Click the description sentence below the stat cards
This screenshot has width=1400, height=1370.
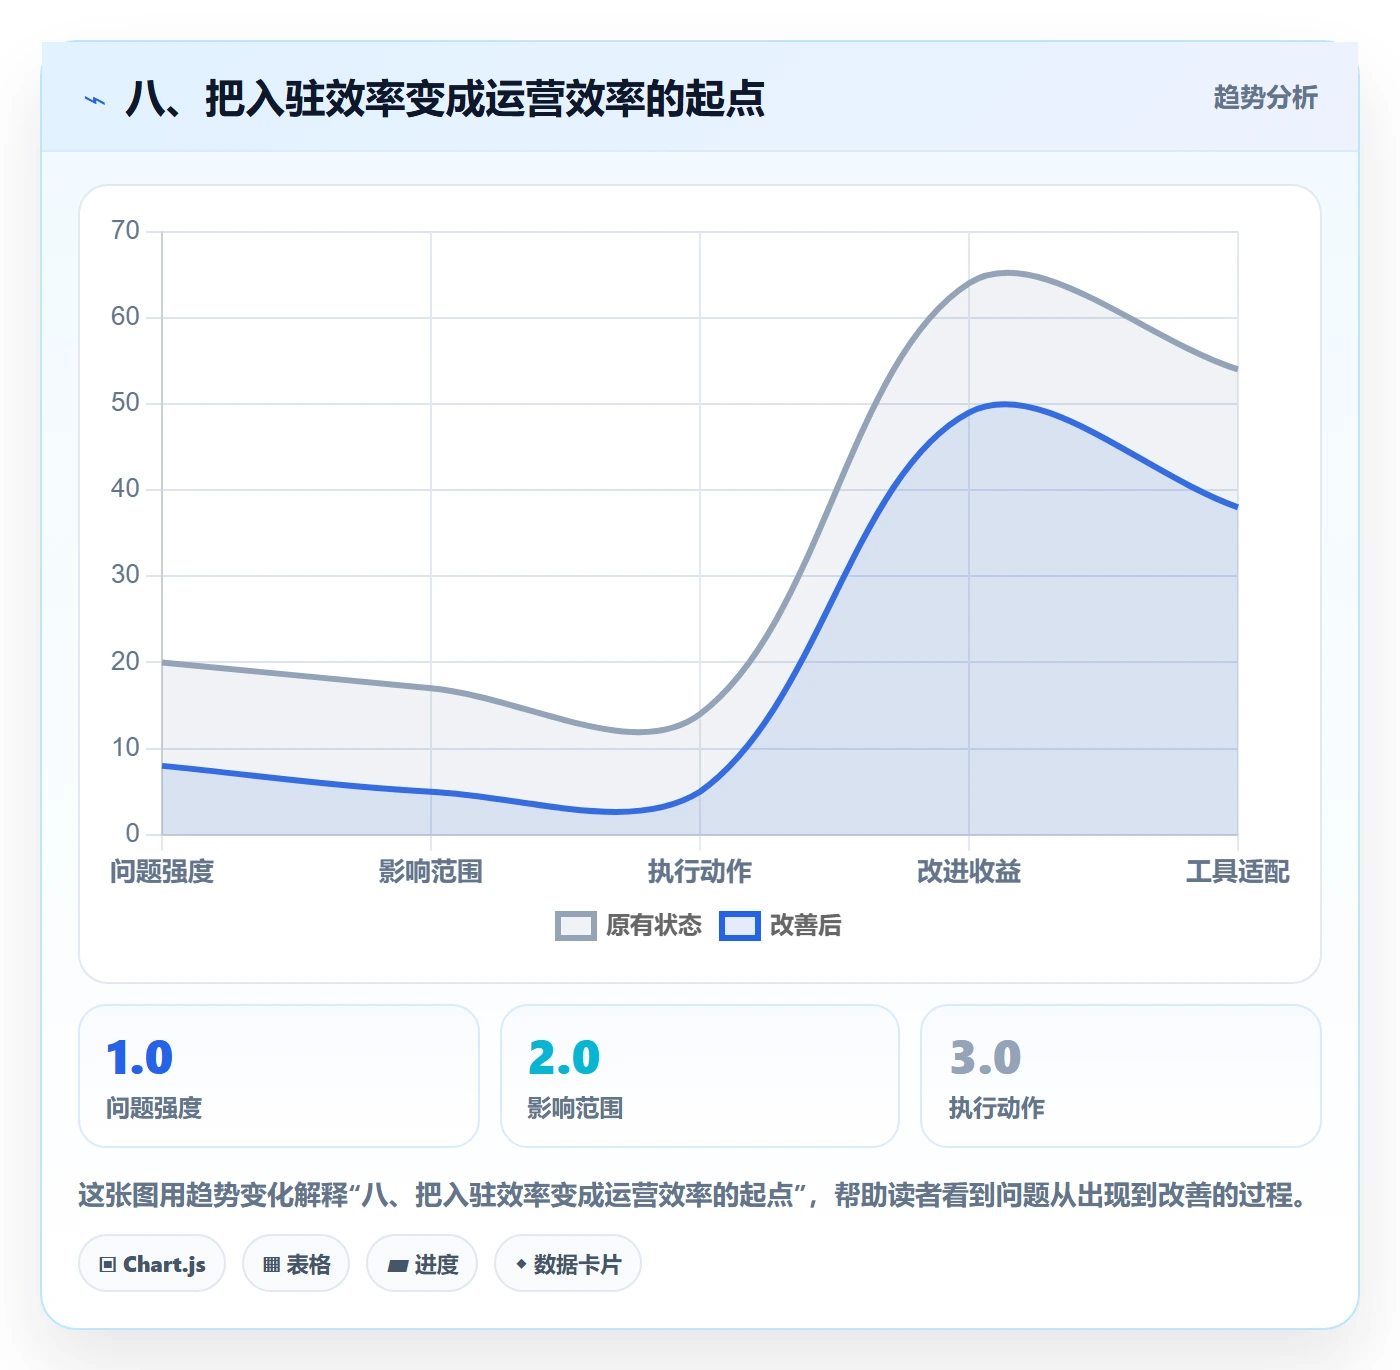tap(694, 1196)
